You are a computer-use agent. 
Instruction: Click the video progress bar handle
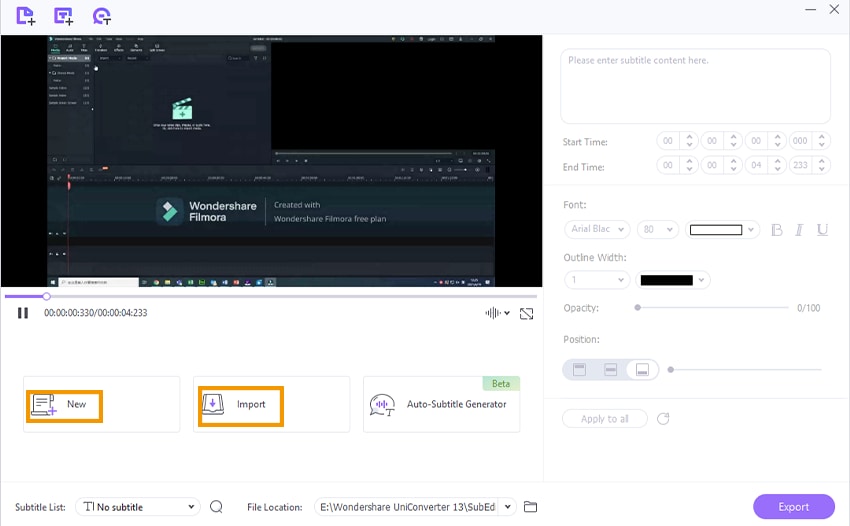point(47,296)
